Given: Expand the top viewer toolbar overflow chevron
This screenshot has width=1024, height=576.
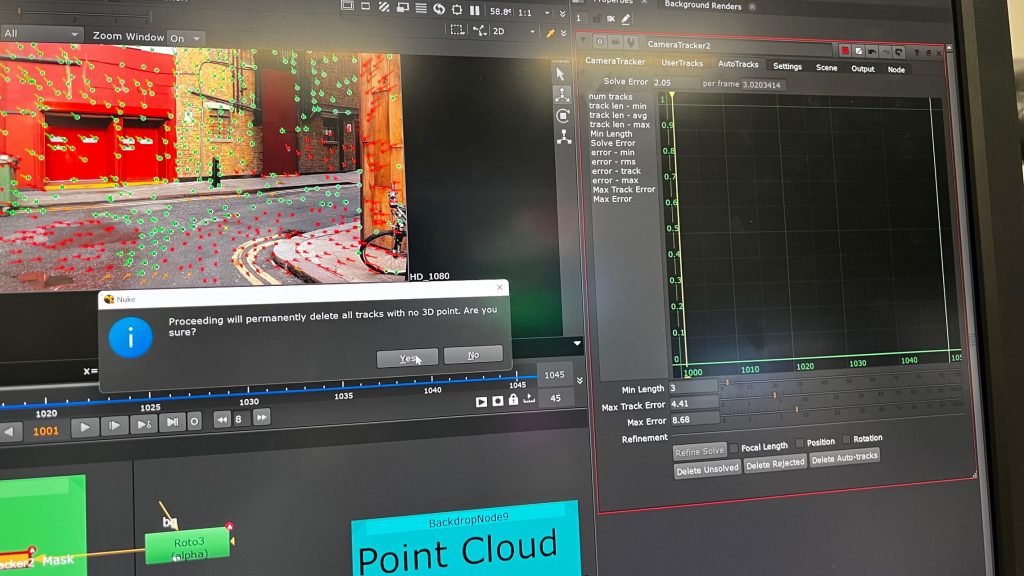Looking at the screenshot, I should click(x=562, y=13).
